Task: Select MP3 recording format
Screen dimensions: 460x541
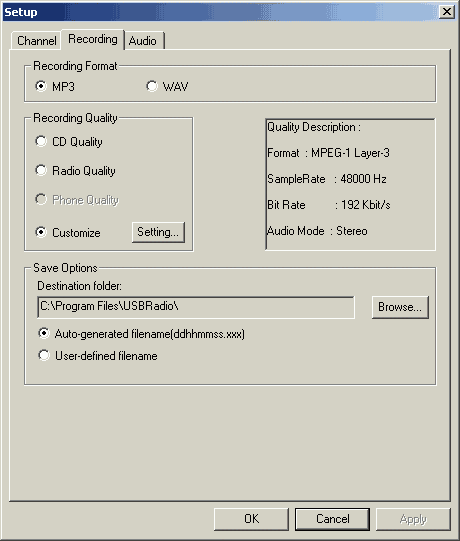Action: tap(55, 86)
